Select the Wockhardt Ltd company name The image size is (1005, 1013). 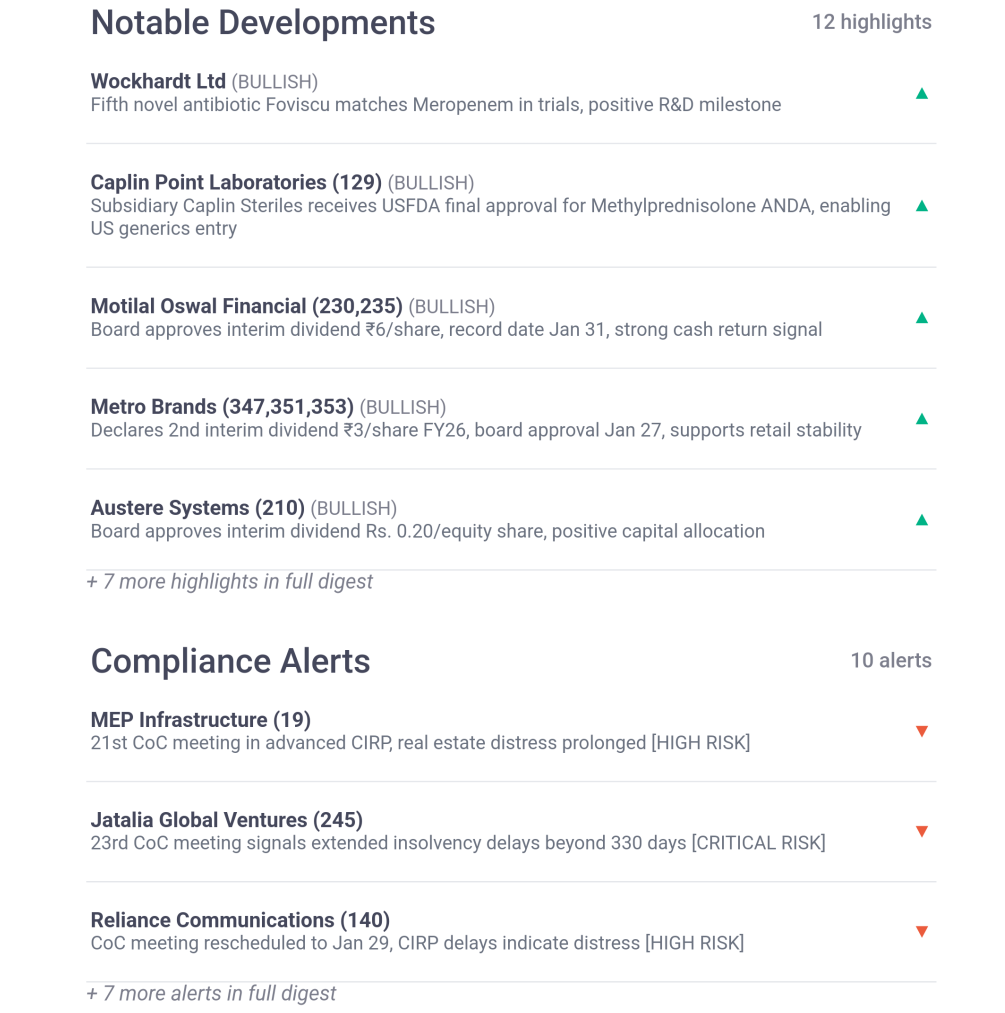(158, 81)
